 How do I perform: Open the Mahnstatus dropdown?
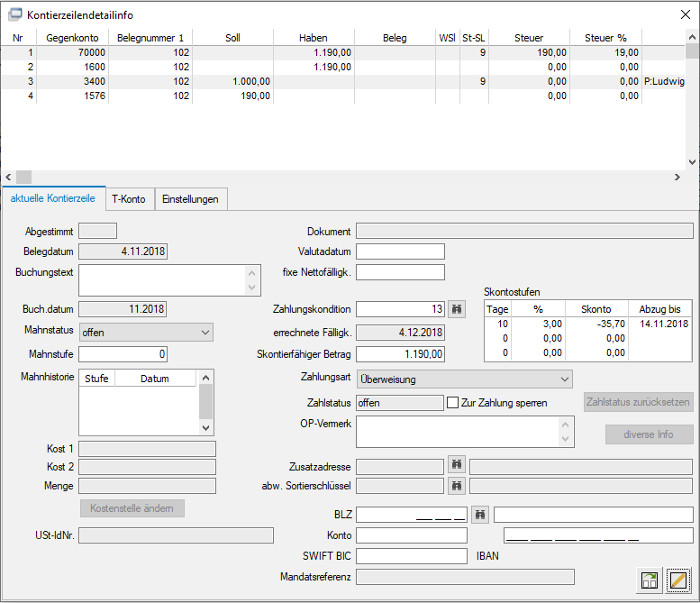146,333
